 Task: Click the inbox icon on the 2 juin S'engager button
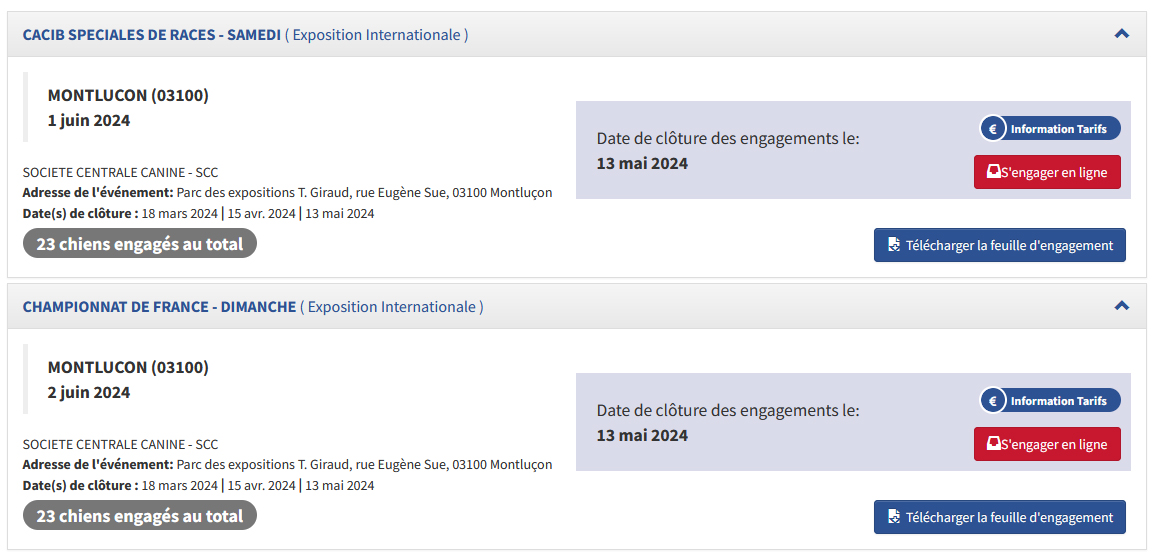994,444
